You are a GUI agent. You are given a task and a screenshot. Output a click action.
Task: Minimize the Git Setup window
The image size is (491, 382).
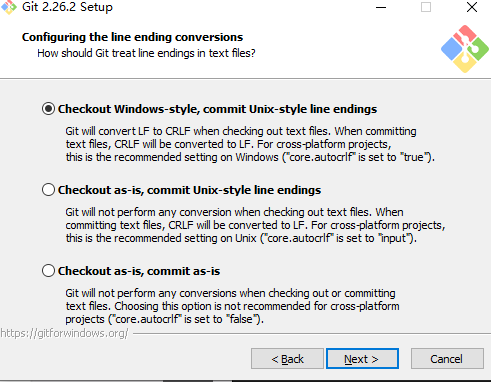(381, 7)
